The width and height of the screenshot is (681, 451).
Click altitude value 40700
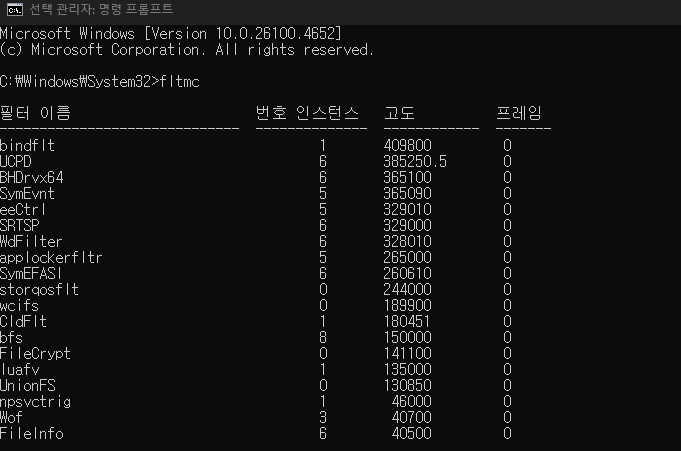tap(411, 418)
